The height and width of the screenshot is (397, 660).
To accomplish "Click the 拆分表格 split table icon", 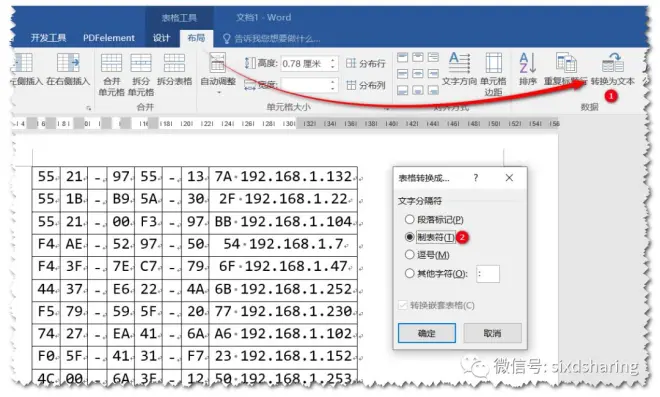I will tap(174, 63).
